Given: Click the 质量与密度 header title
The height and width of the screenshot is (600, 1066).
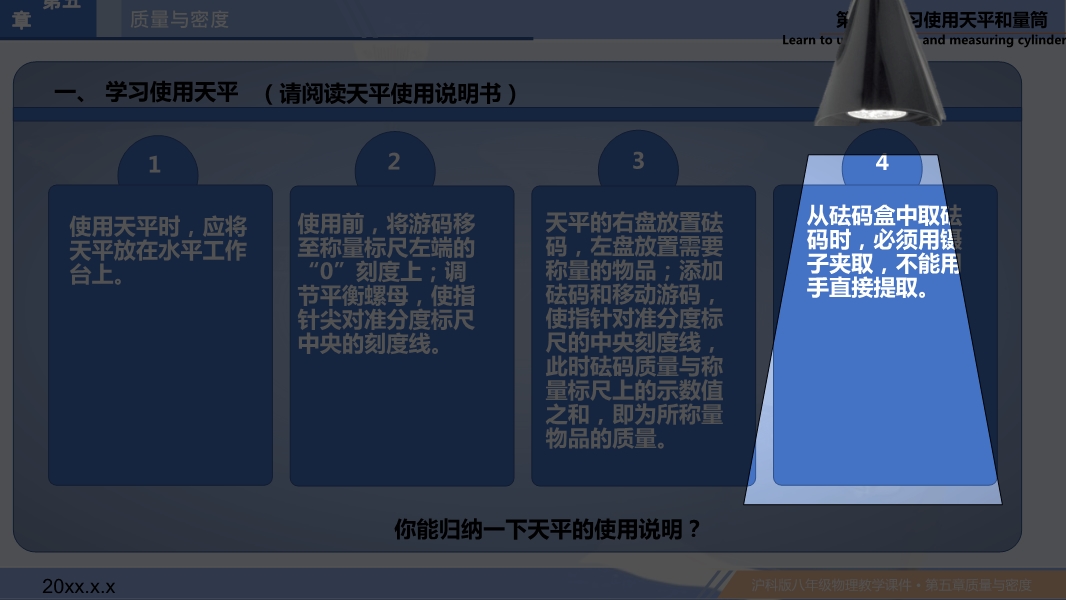Looking at the screenshot, I should [180, 20].
